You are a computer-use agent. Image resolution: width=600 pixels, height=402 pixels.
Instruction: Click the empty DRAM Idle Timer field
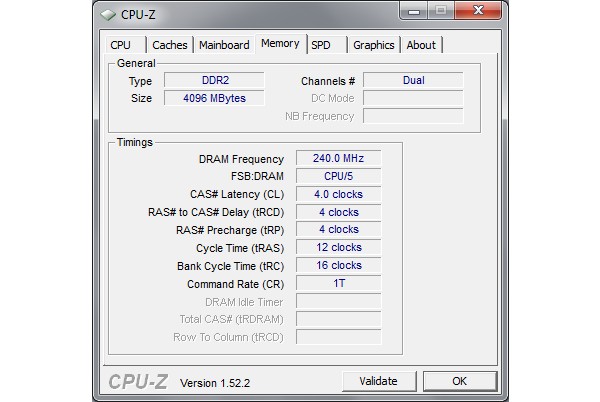click(339, 301)
